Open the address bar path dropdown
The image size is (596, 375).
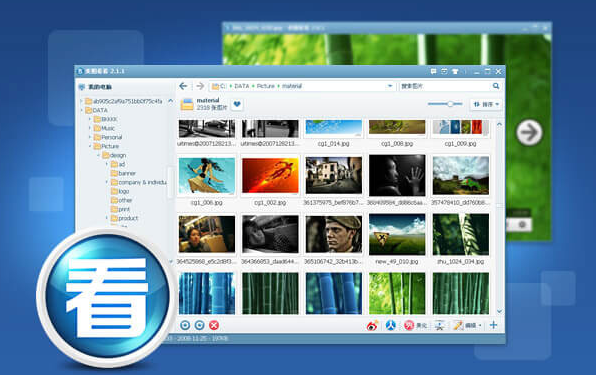pyautogui.click(x=390, y=86)
